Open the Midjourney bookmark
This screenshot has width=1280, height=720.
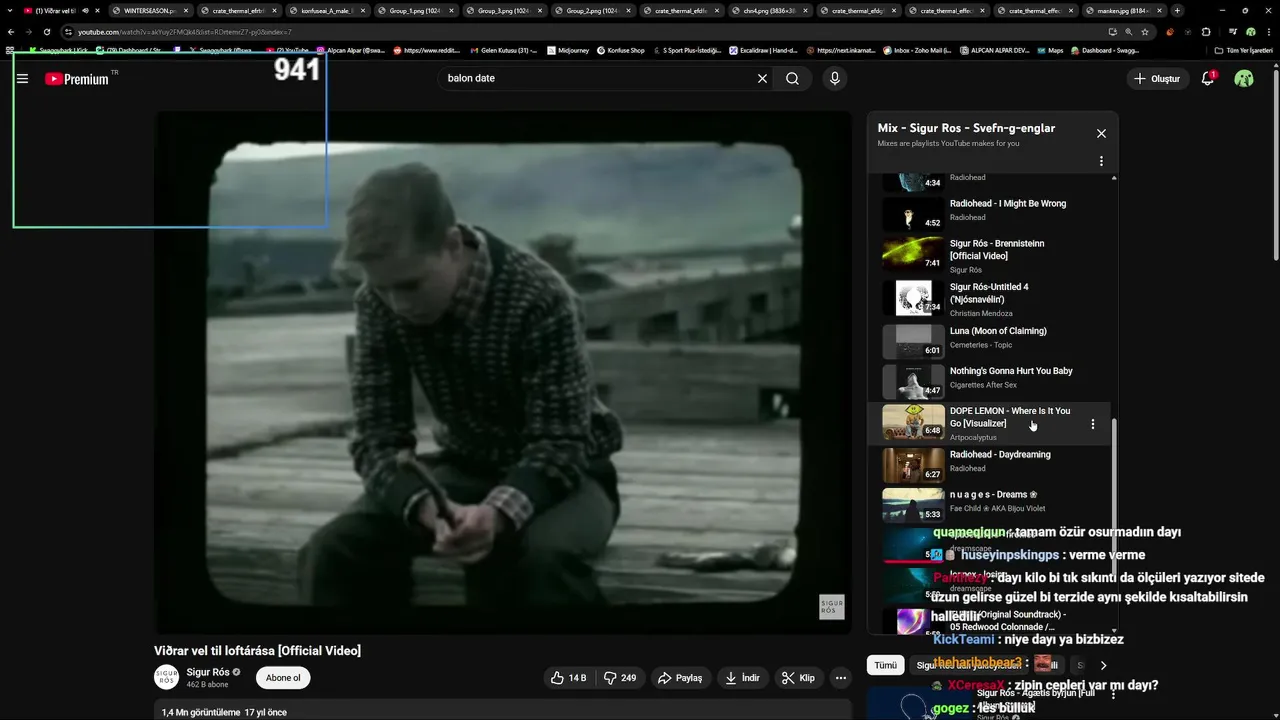566,50
